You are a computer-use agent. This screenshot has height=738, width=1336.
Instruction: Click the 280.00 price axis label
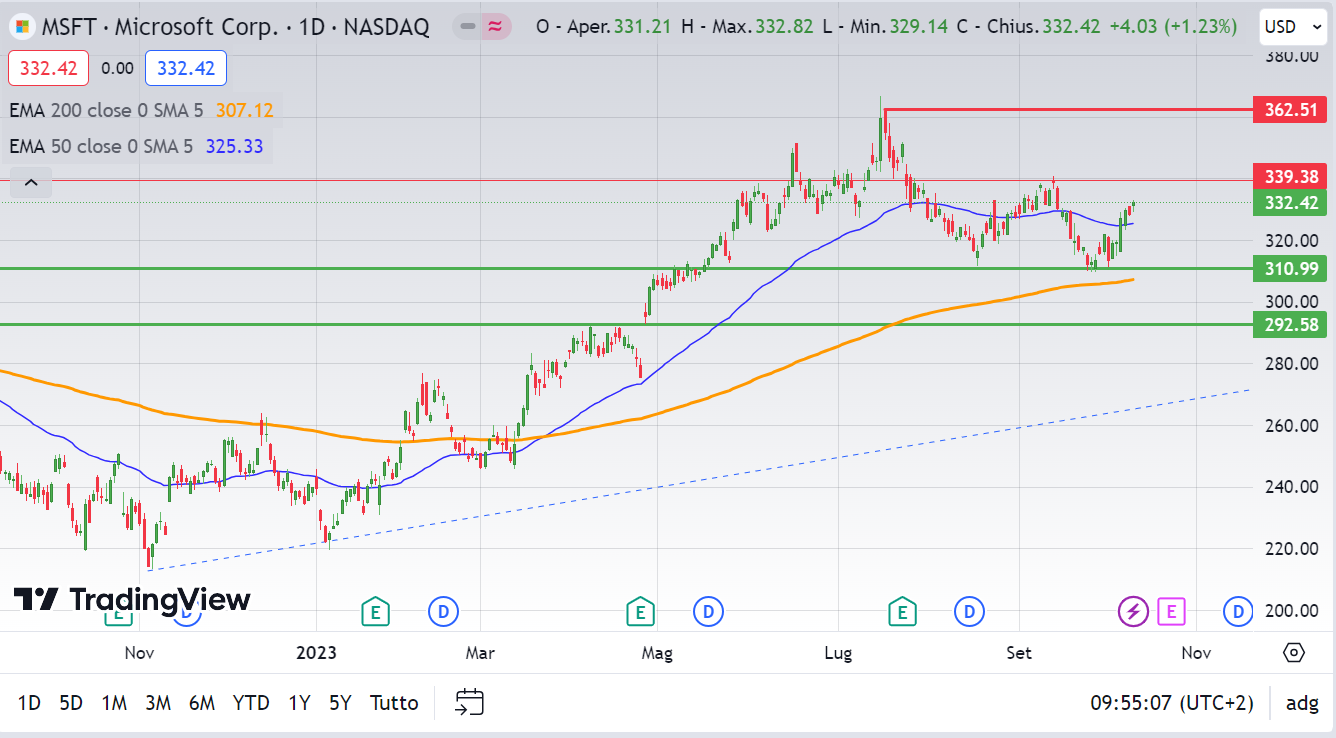click(1290, 364)
